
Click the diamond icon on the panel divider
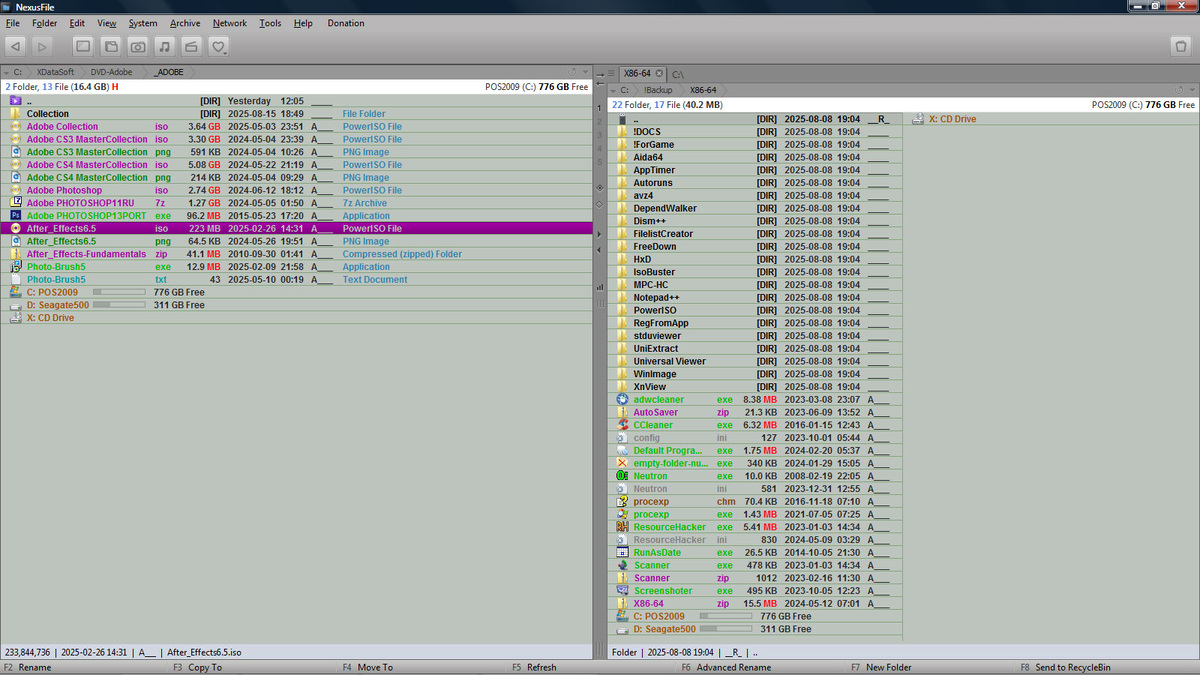pyautogui.click(x=599, y=203)
